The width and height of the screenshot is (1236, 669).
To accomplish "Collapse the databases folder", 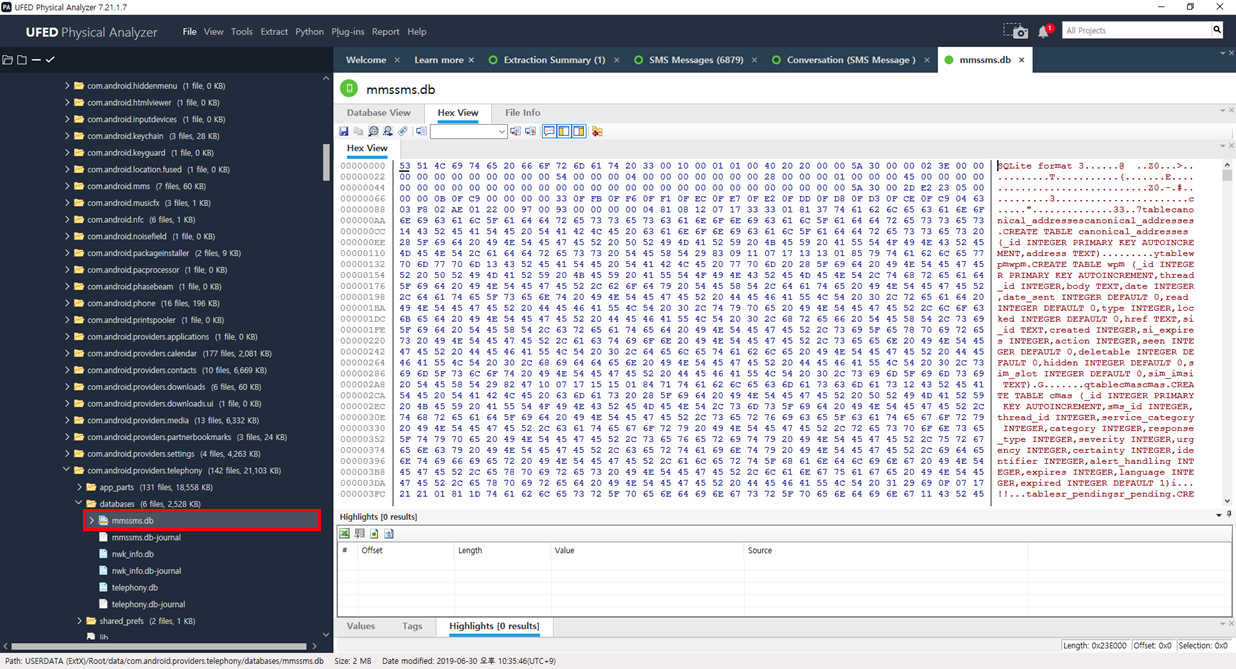I will click(x=79, y=504).
